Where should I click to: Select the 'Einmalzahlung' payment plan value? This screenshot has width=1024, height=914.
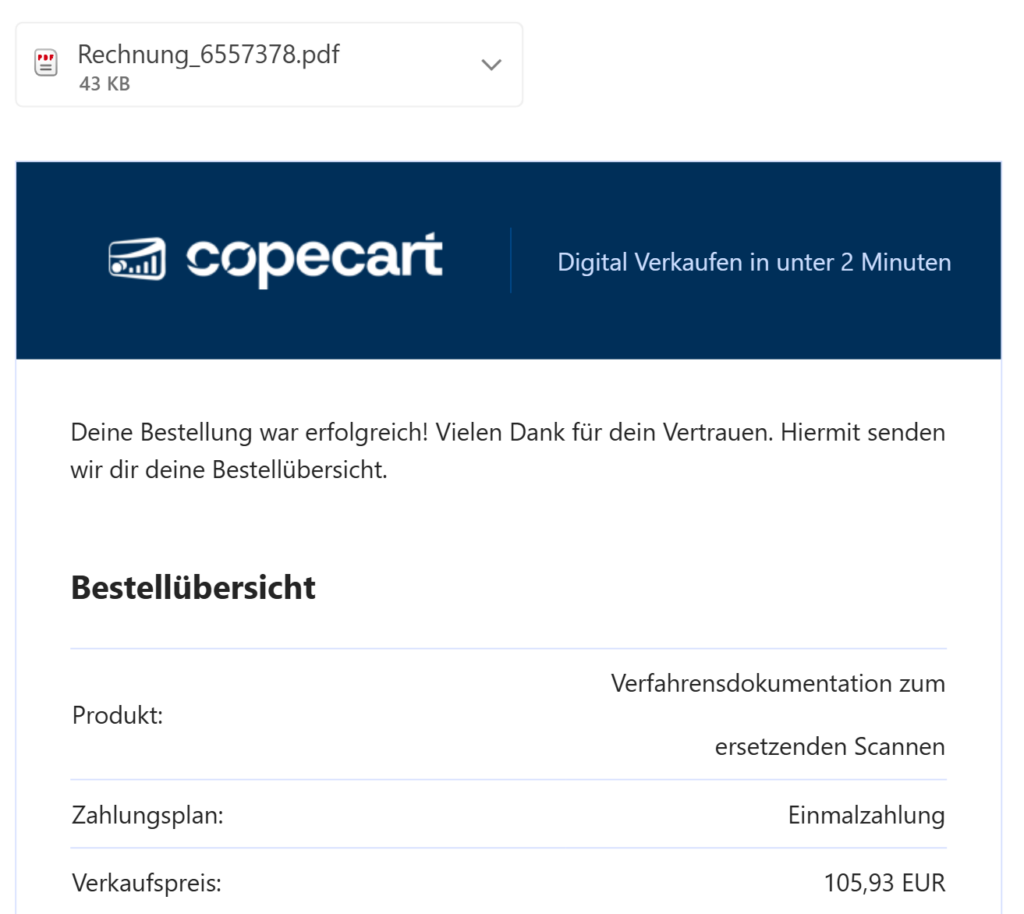point(866,815)
